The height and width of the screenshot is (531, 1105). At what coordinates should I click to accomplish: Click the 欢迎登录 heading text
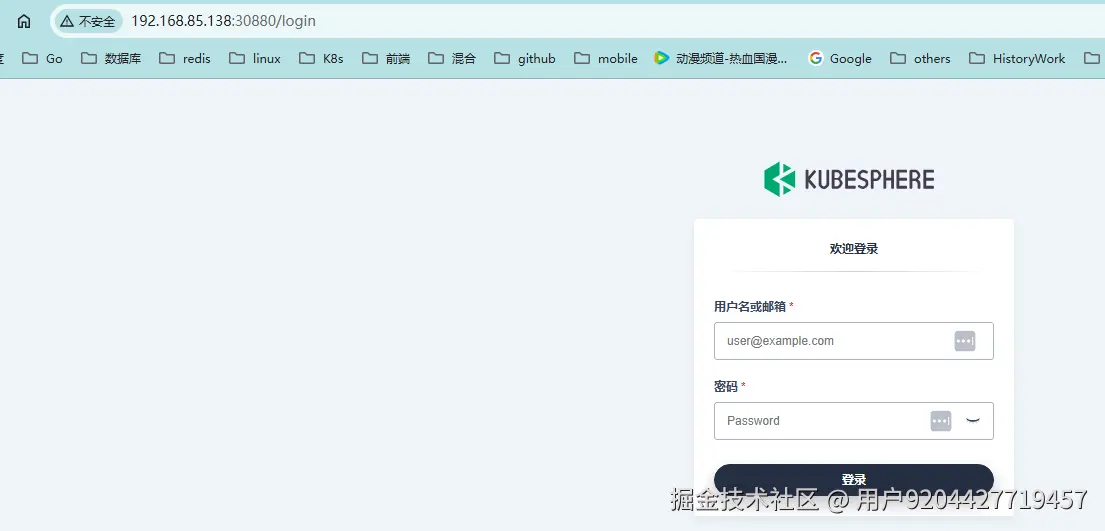853,248
